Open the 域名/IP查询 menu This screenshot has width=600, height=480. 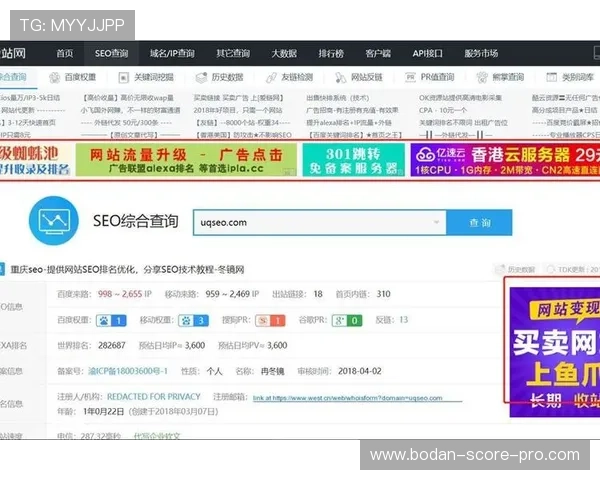click(x=172, y=53)
